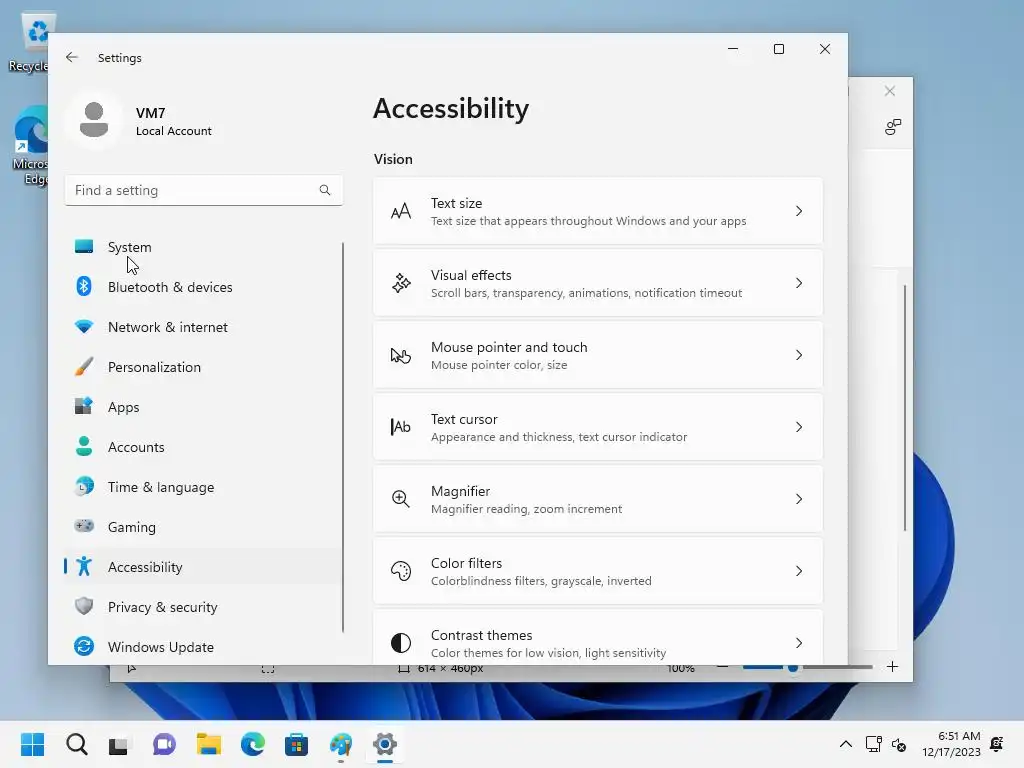Click the search magnifier in Find a setting
This screenshot has height=768, width=1024.
click(325, 190)
